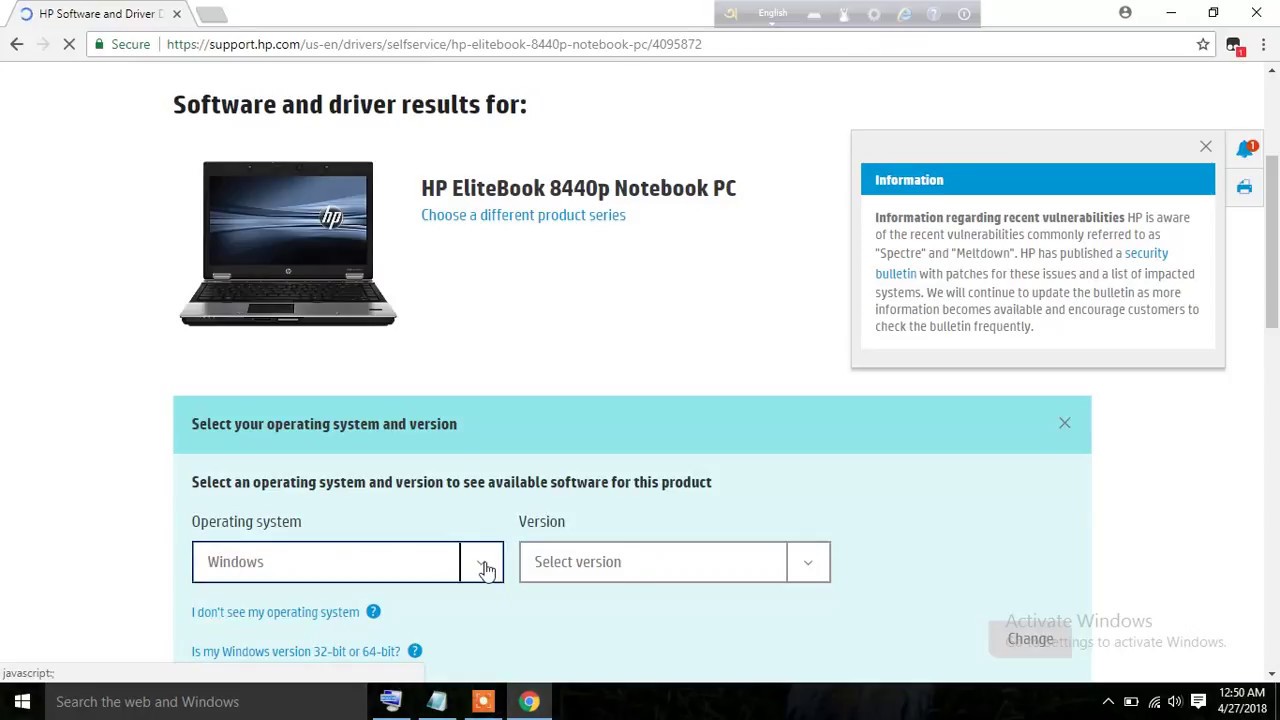Screen dimensions: 1280x720
Task: Click the leftmost logo in overlay toolbar
Action: pos(731,14)
